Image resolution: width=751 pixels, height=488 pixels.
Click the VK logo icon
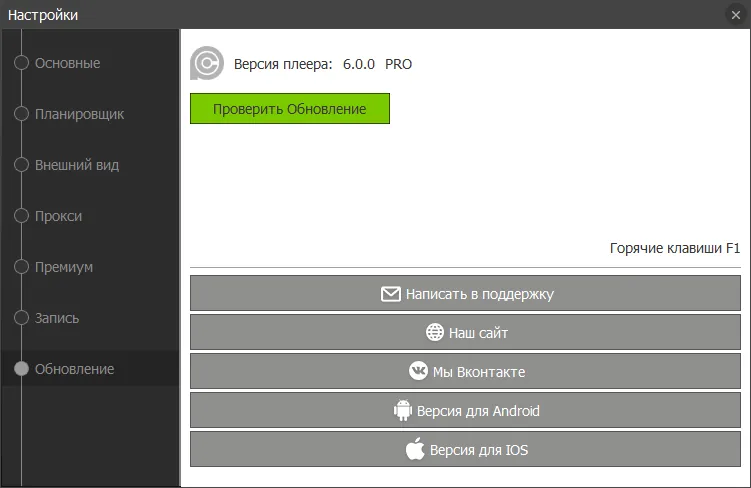coord(418,371)
